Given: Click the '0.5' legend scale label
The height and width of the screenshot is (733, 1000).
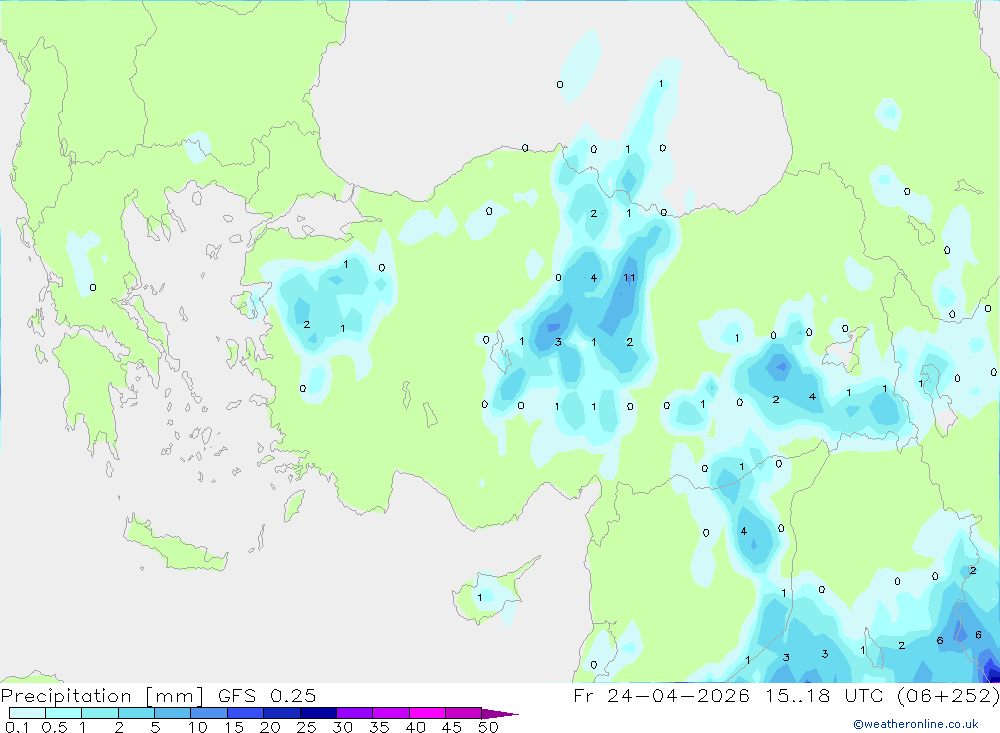Looking at the screenshot, I should coord(54,727).
